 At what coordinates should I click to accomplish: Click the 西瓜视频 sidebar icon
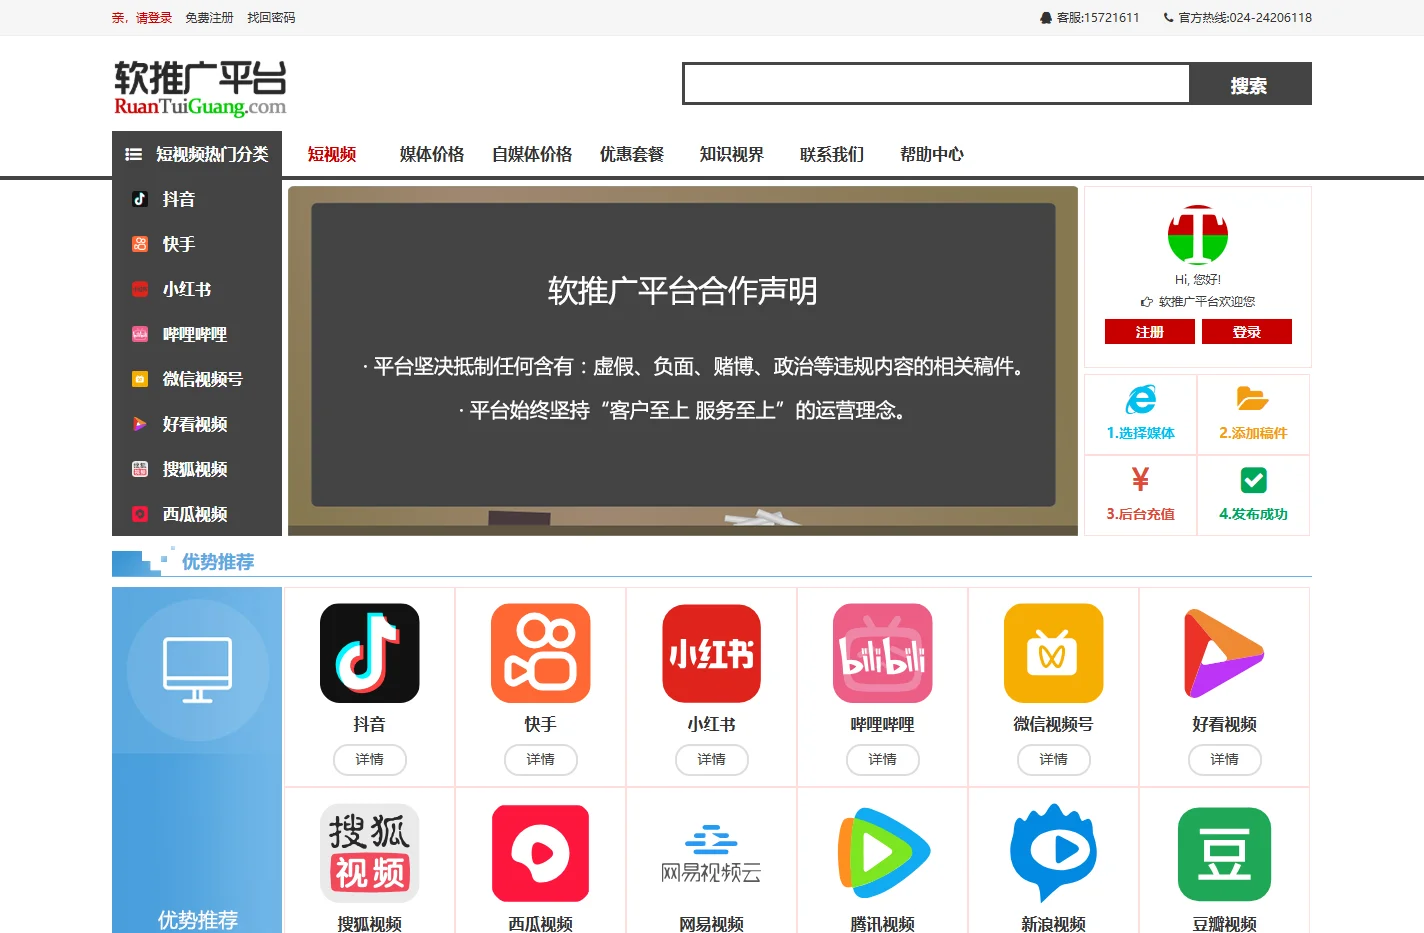[140, 514]
